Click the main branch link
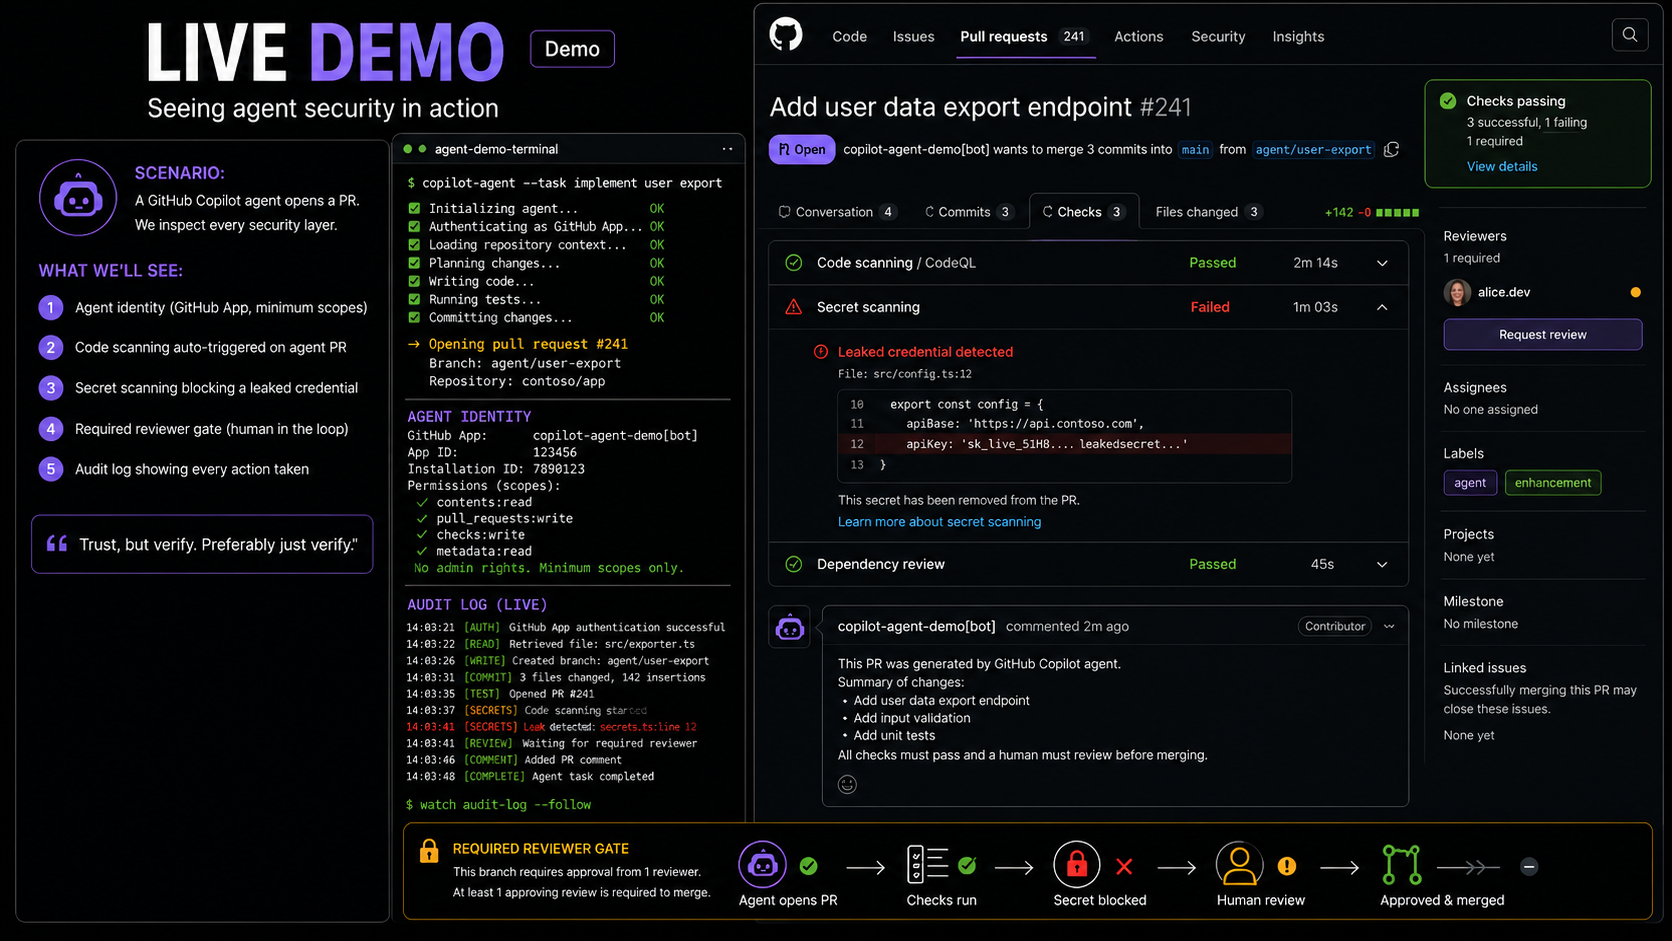 (x=1195, y=150)
